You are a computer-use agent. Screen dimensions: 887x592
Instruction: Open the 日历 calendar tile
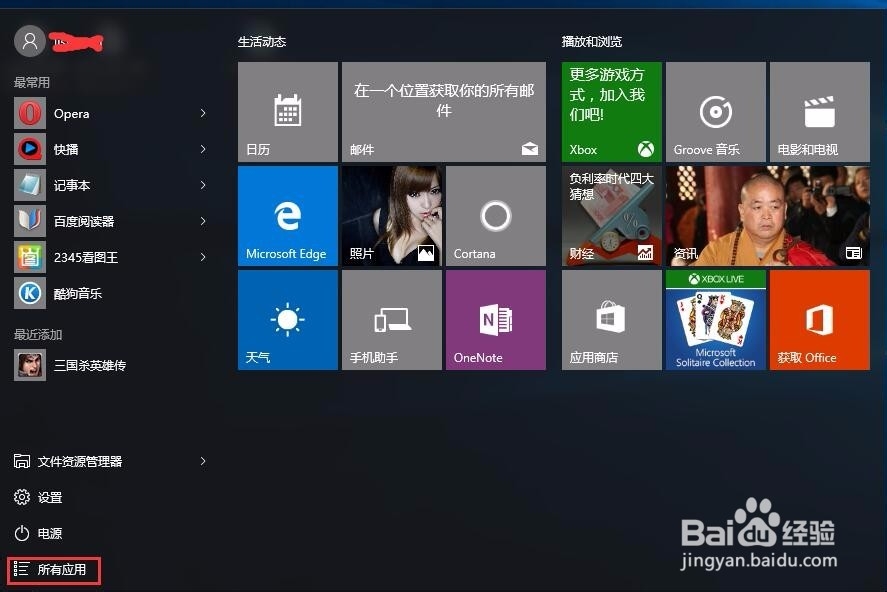point(288,112)
